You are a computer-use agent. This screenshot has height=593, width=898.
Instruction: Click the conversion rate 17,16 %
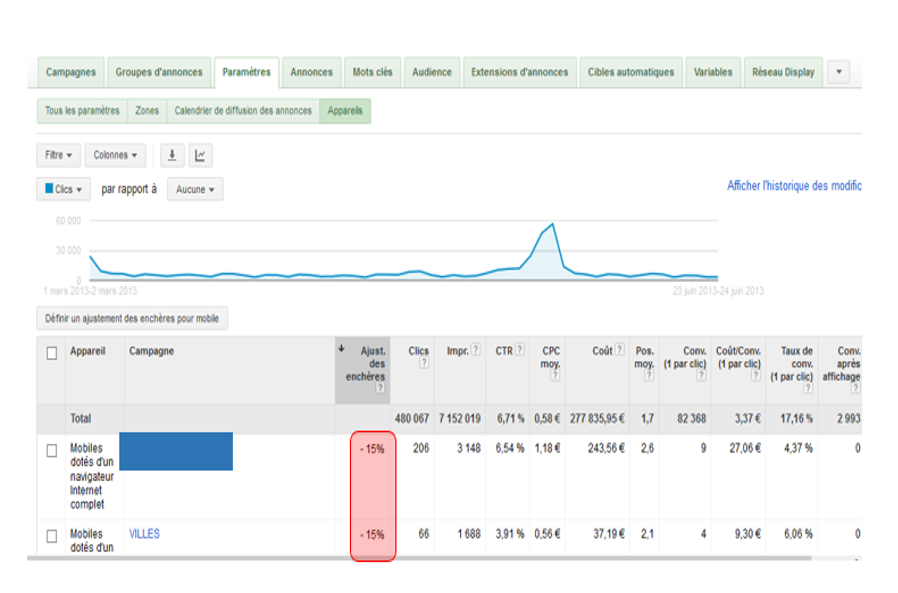[796, 419]
